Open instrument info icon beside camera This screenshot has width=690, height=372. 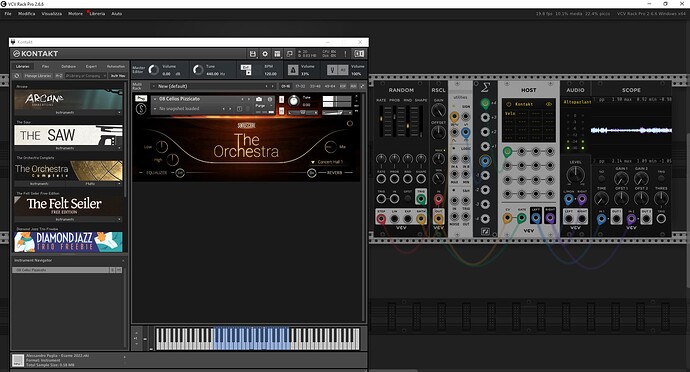[x=270, y=99]
